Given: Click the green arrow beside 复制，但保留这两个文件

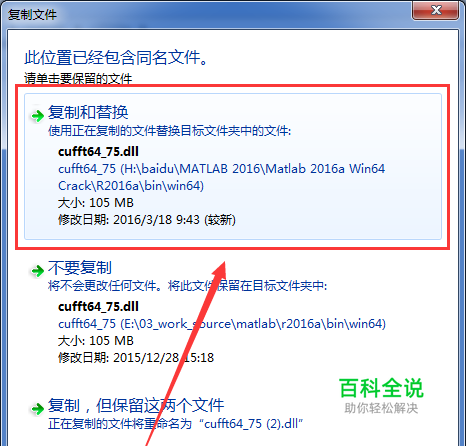Looking at the screenshot, I should [37, 409].
